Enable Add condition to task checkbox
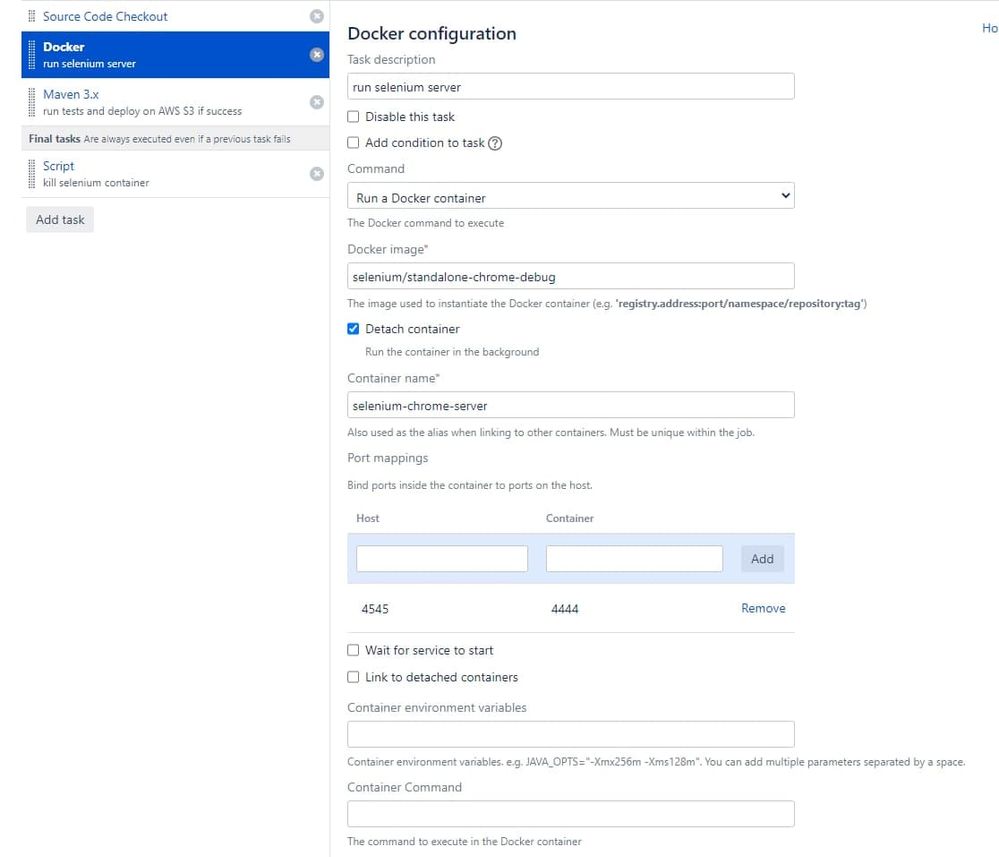The height and width of the screenshot is (857, 999). pos(353,143)
